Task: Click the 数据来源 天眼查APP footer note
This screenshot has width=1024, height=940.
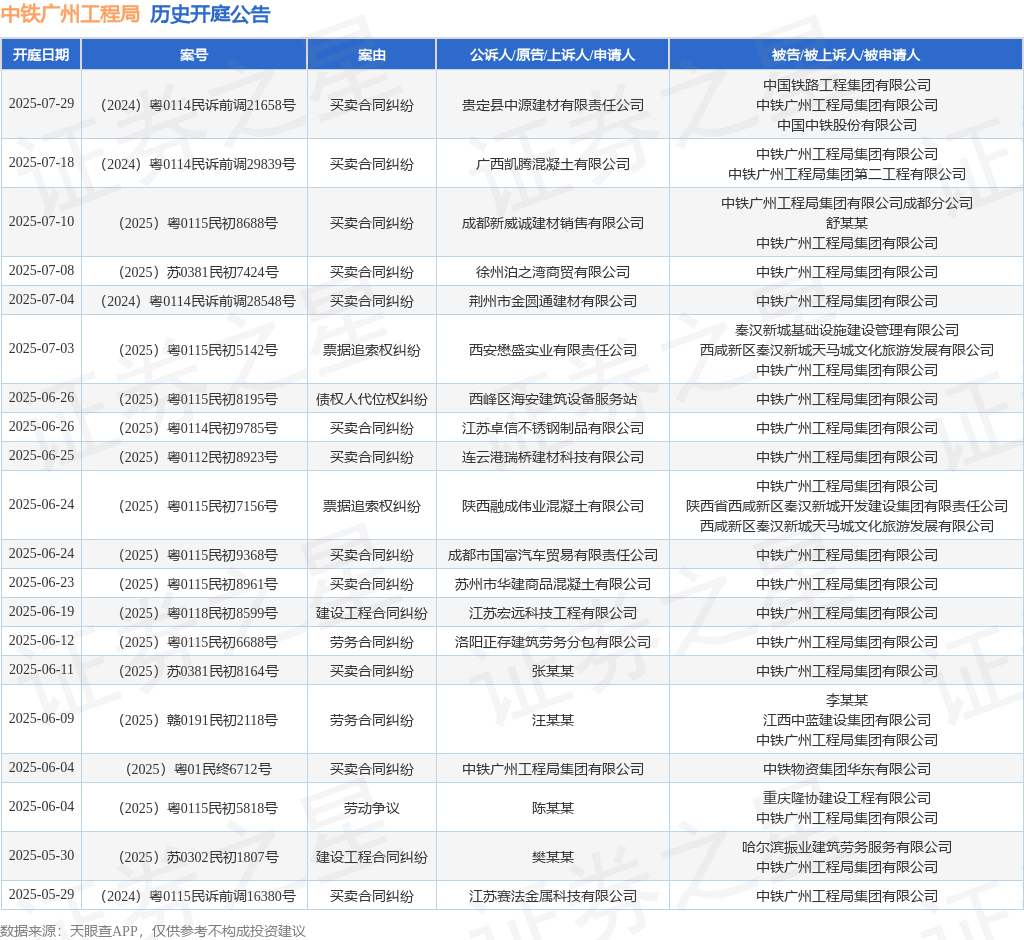Action: click(153, 930)
